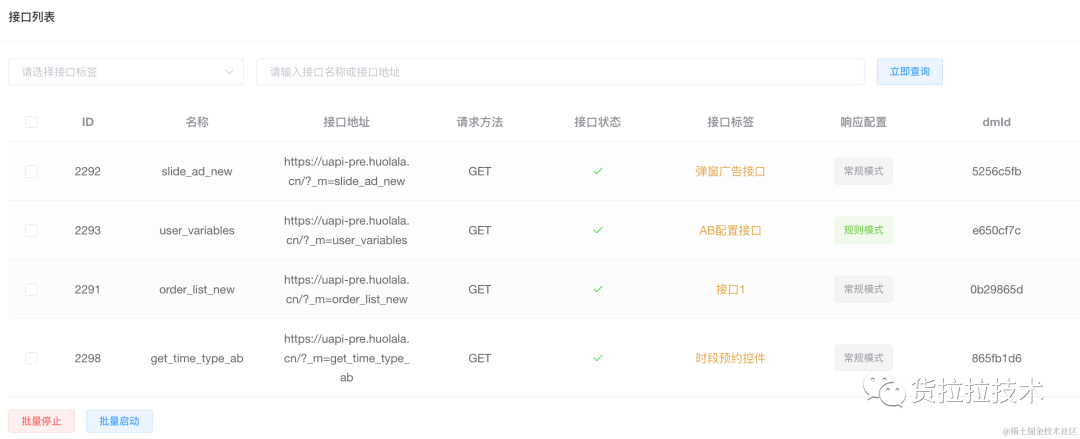This screenshot has width=1080, height=439.
Task: Click the name user_variables
Action: coord(197,230)
